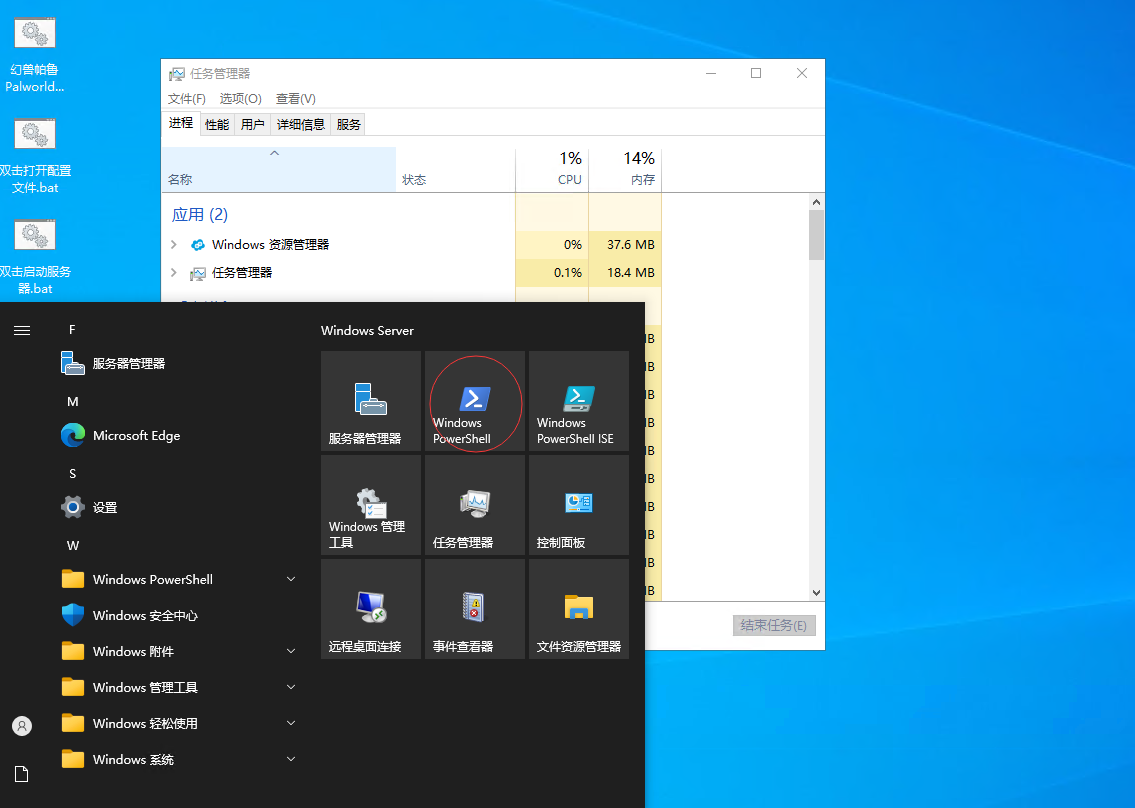Image resolution: width=1135 pixels, height=808 pixels.
Task: Click the 37.6 MB memory value
Action: click(x=630, y=245)
